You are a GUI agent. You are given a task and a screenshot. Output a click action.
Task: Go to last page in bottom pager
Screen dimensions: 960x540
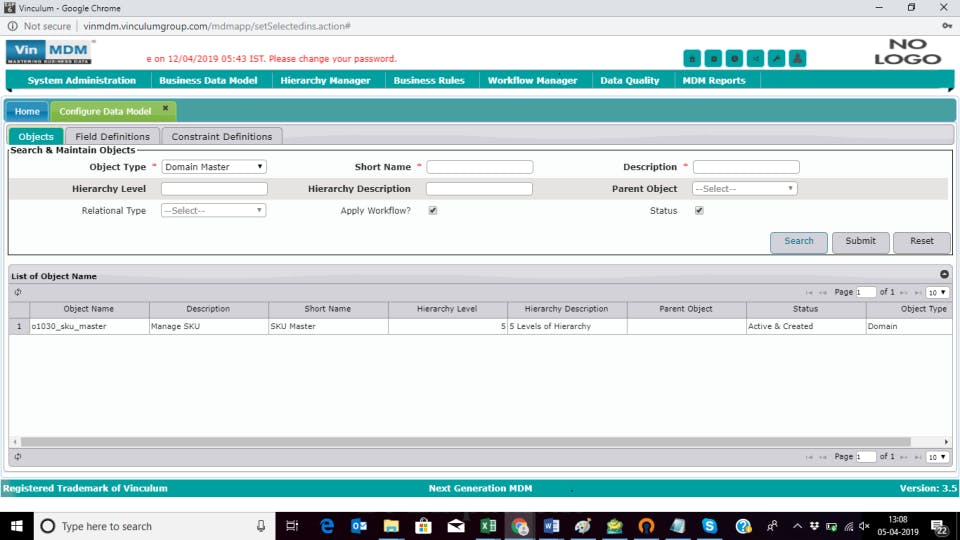point(917,457)
